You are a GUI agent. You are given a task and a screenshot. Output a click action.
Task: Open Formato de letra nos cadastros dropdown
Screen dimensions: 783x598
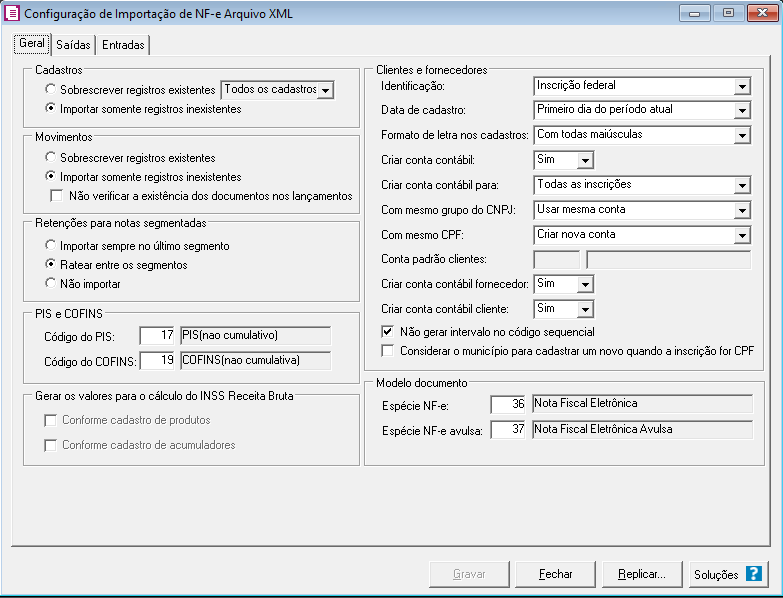741,135
